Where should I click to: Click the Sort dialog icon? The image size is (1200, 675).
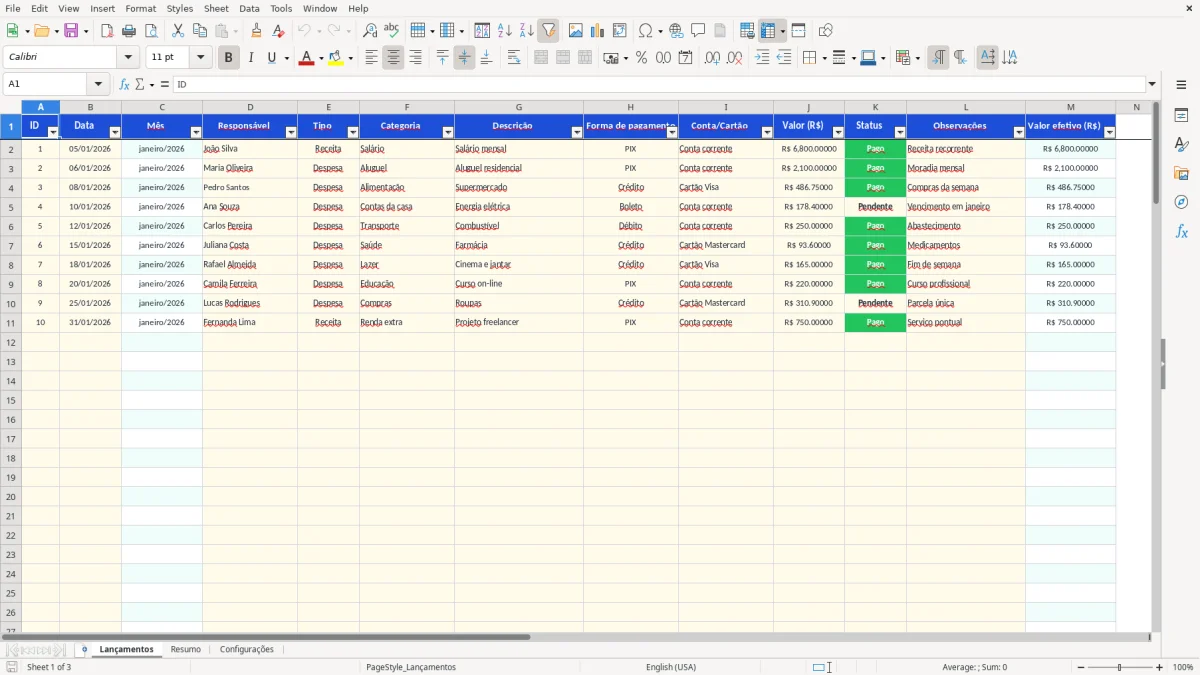click(x=482, y=31)
